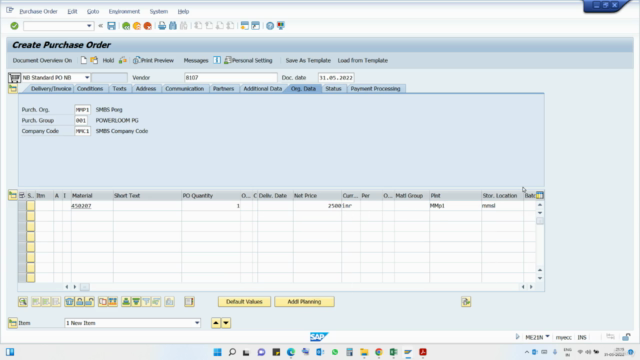Expand the Item detail section icon

[13, 323]
